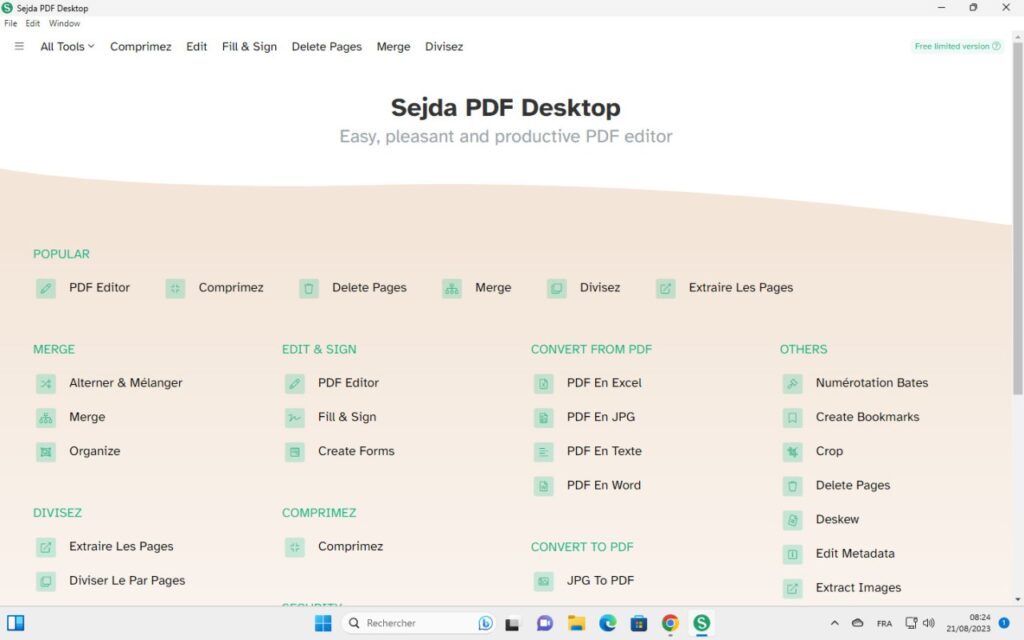Open Google Chrome from the taskbar
Screen dimensions: 1024x640
click(x=670, y=623)
